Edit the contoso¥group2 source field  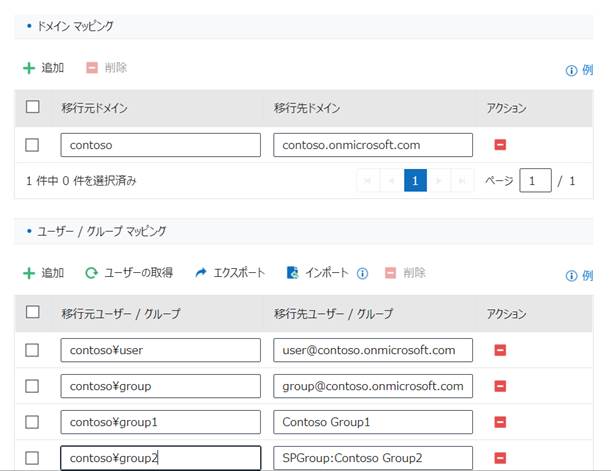tap(161, 458)
